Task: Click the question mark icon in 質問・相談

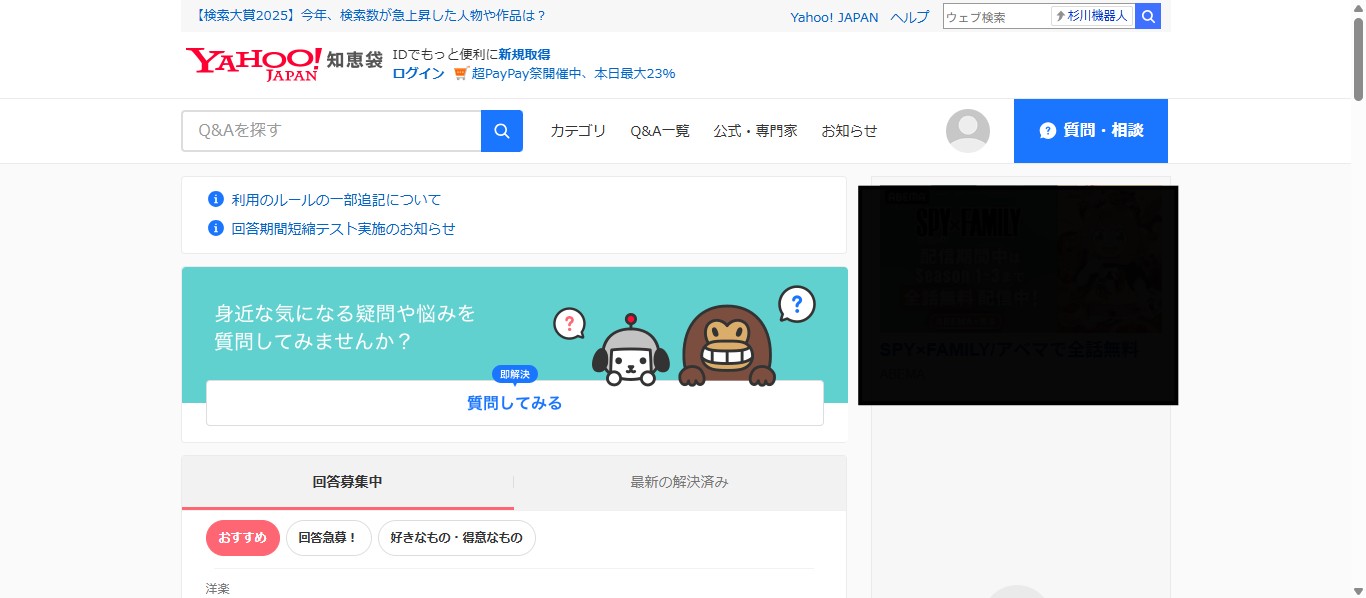Action: tap(1047, 130)
